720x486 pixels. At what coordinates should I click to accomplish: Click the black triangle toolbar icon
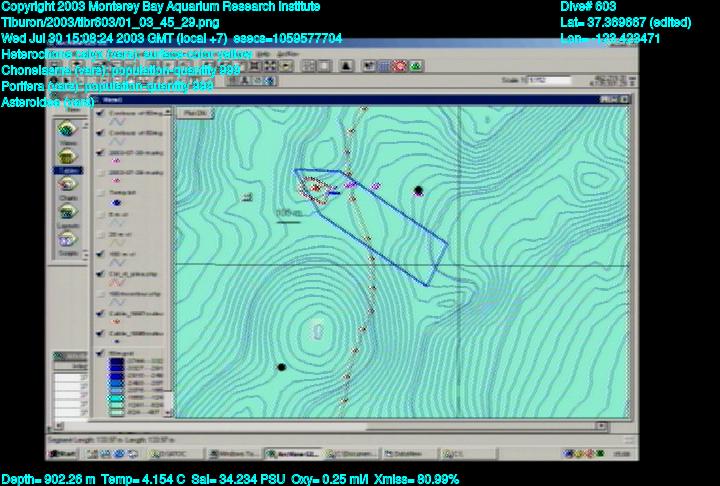pos(347,65)
